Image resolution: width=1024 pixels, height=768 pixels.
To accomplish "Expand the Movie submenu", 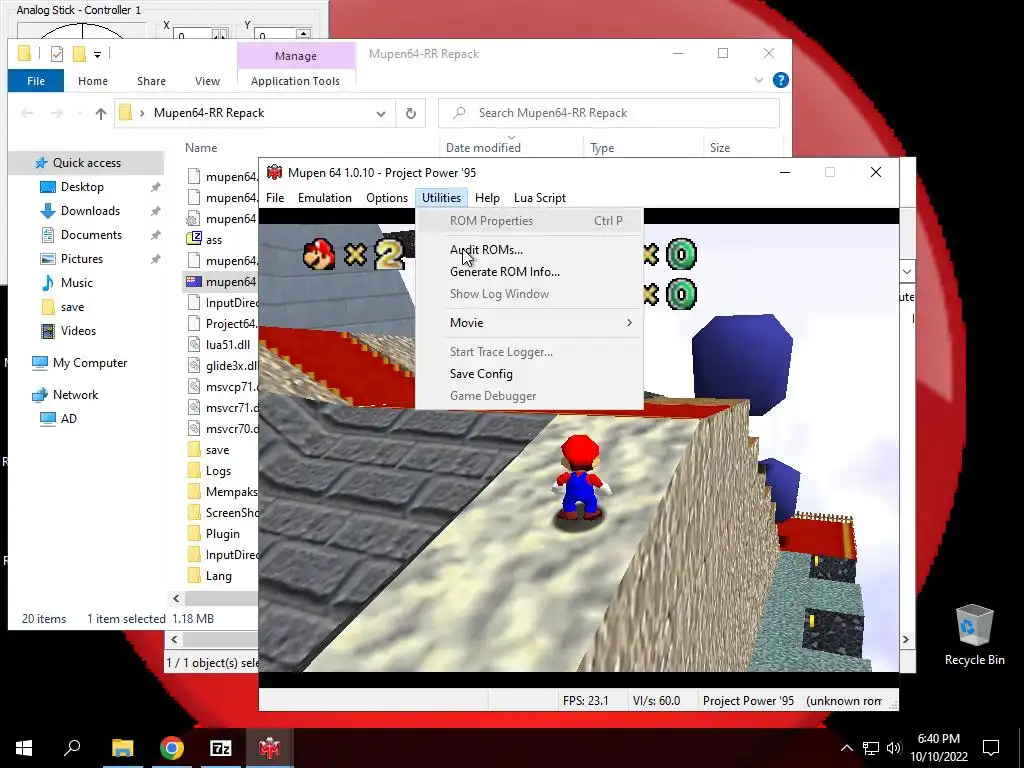I will coord(529,323).
